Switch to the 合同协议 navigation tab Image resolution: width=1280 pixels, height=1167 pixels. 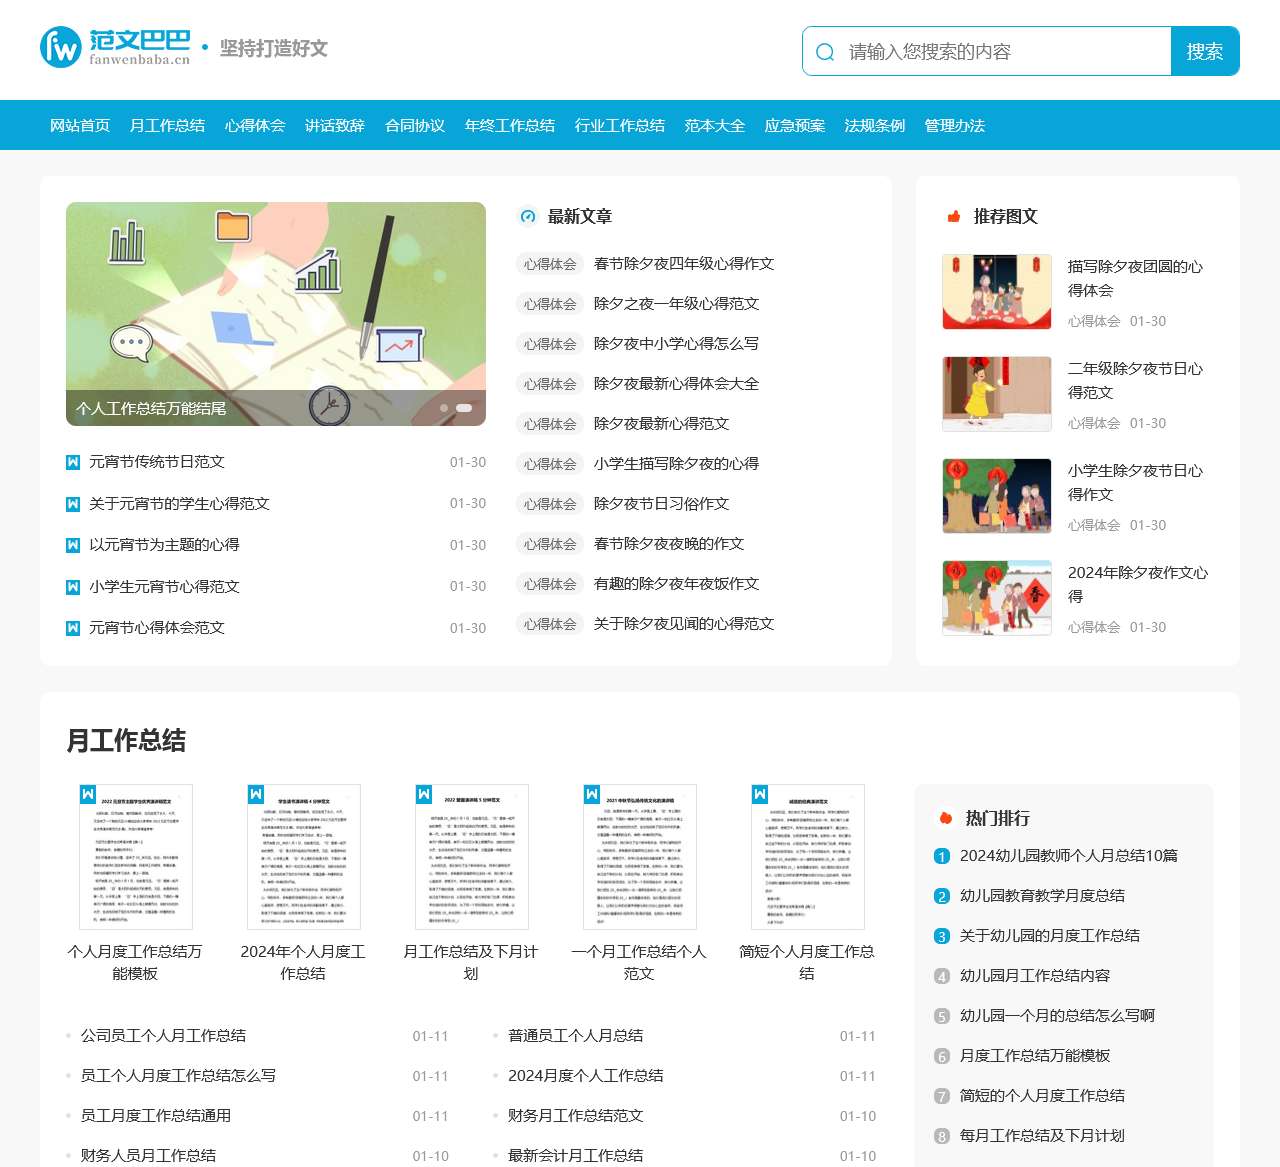[x=415, y=125]
